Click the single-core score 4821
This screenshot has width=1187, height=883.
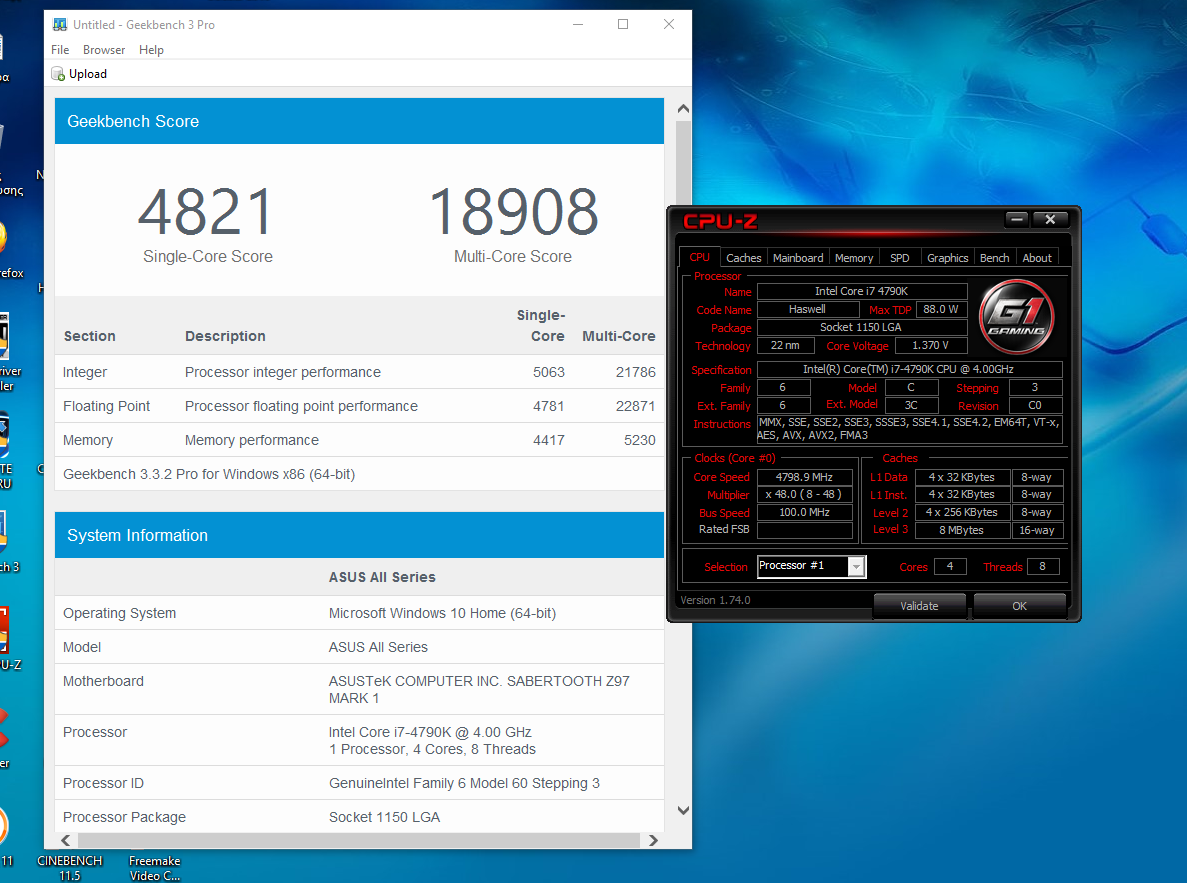pos(205,213)
